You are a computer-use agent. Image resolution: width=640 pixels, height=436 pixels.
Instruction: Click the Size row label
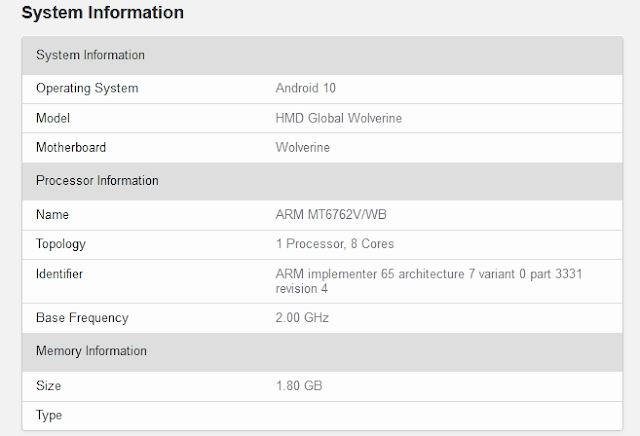[49, 386]
